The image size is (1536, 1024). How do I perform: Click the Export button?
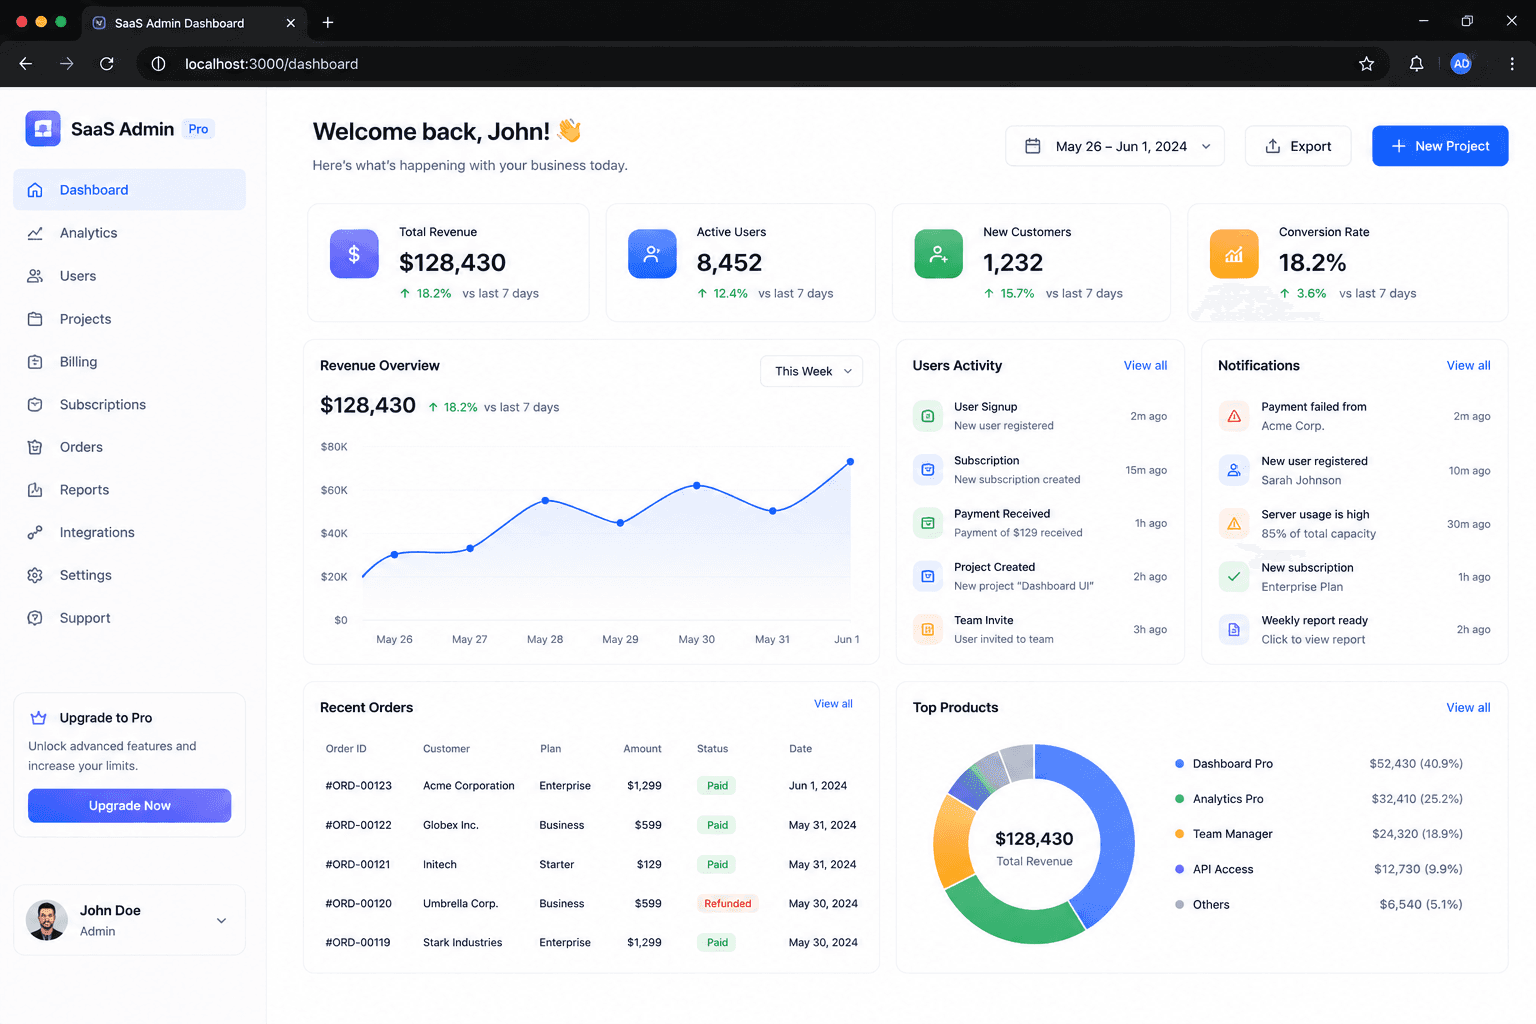coord(1298,146)
